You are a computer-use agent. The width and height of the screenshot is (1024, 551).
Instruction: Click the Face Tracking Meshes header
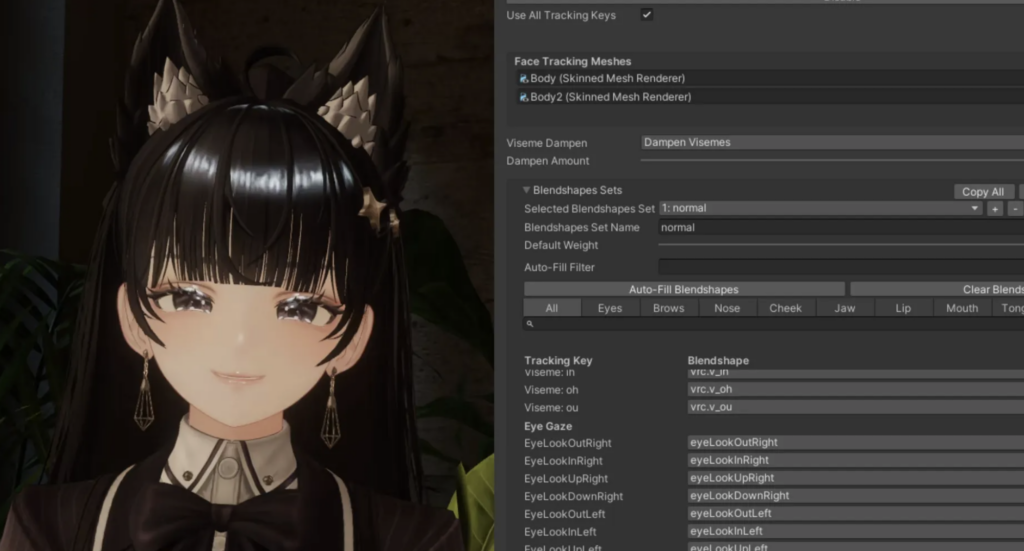573,61
